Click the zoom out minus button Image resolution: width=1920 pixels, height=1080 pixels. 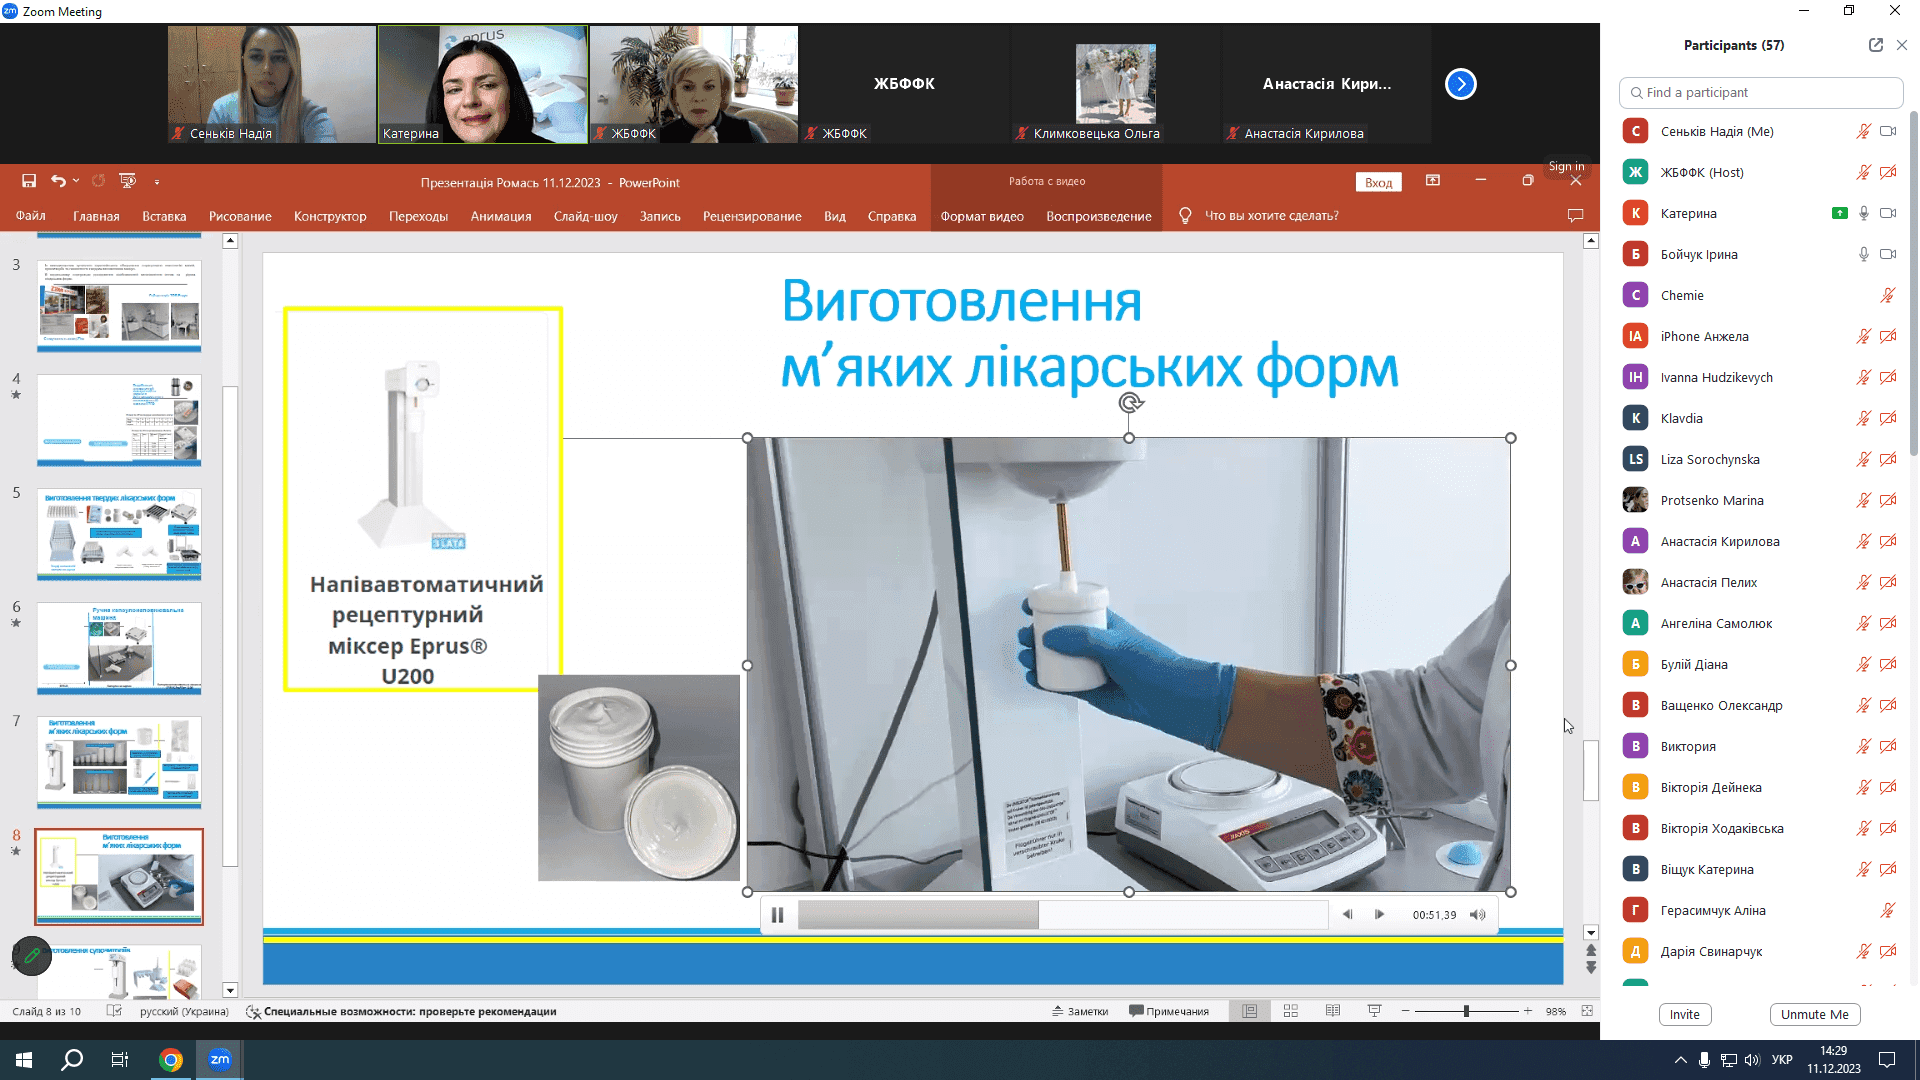click(1405, 1012)
